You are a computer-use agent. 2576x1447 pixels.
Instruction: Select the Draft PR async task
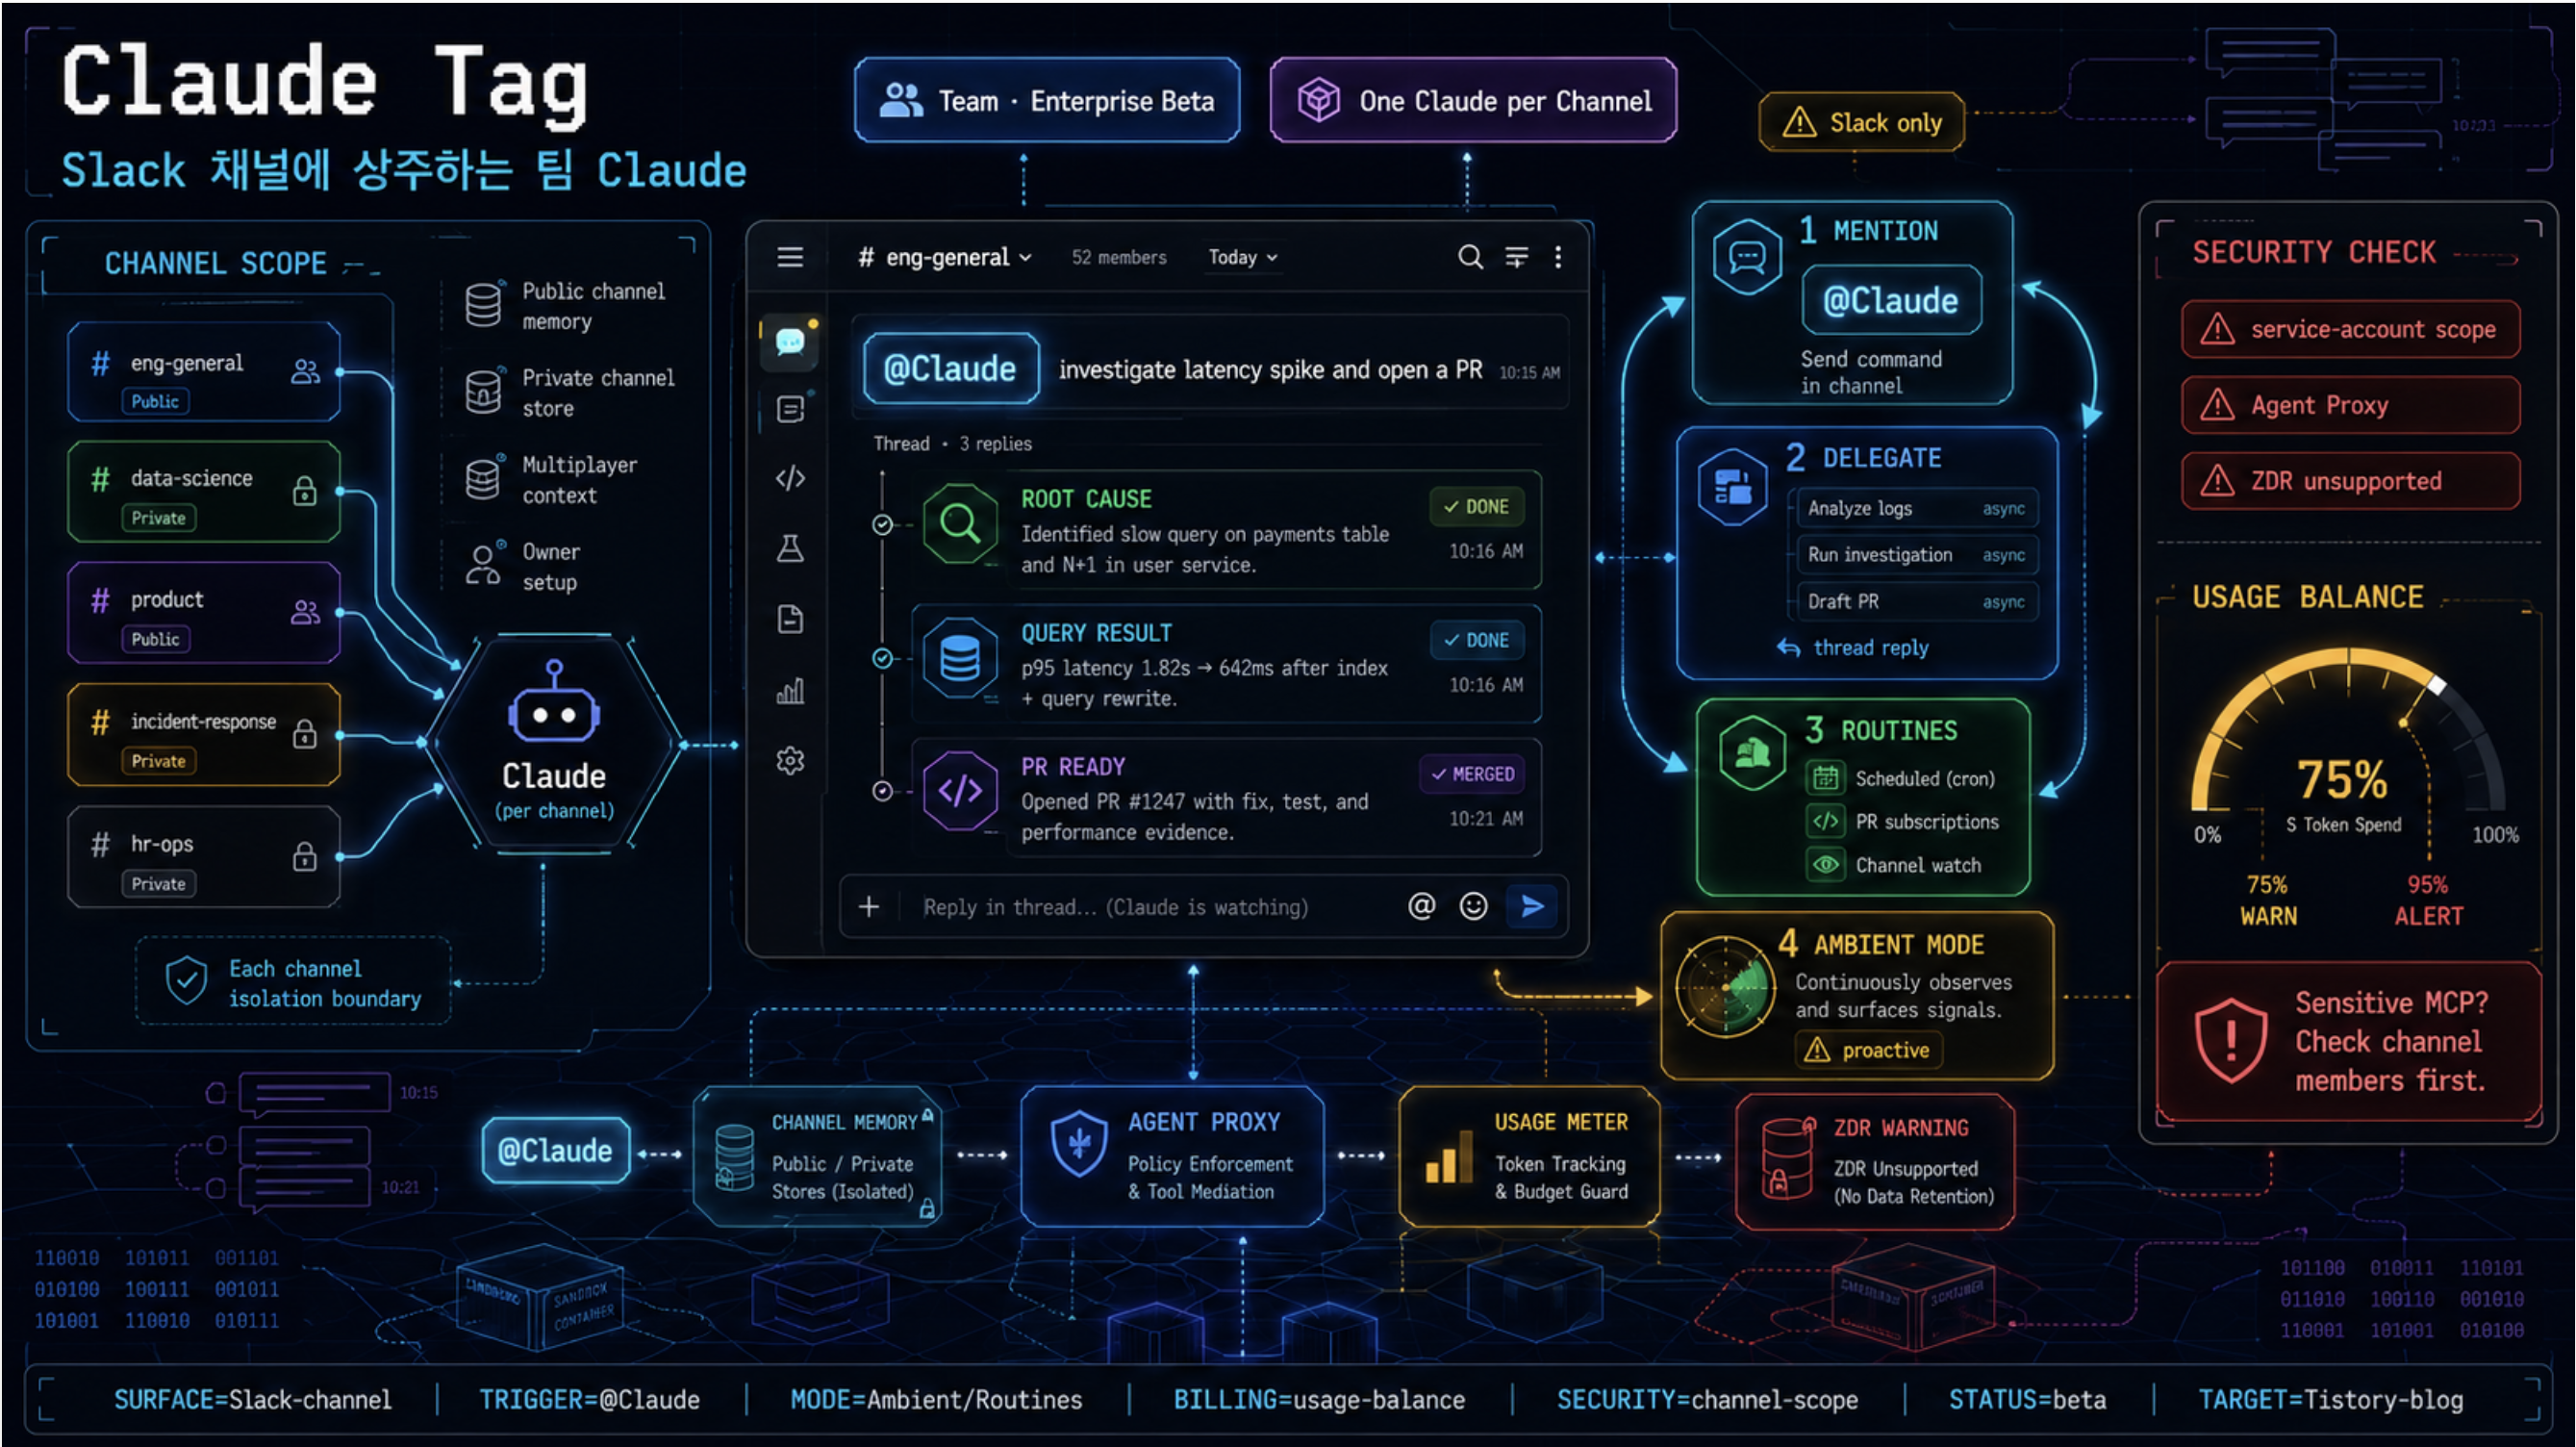point(1915,602)
